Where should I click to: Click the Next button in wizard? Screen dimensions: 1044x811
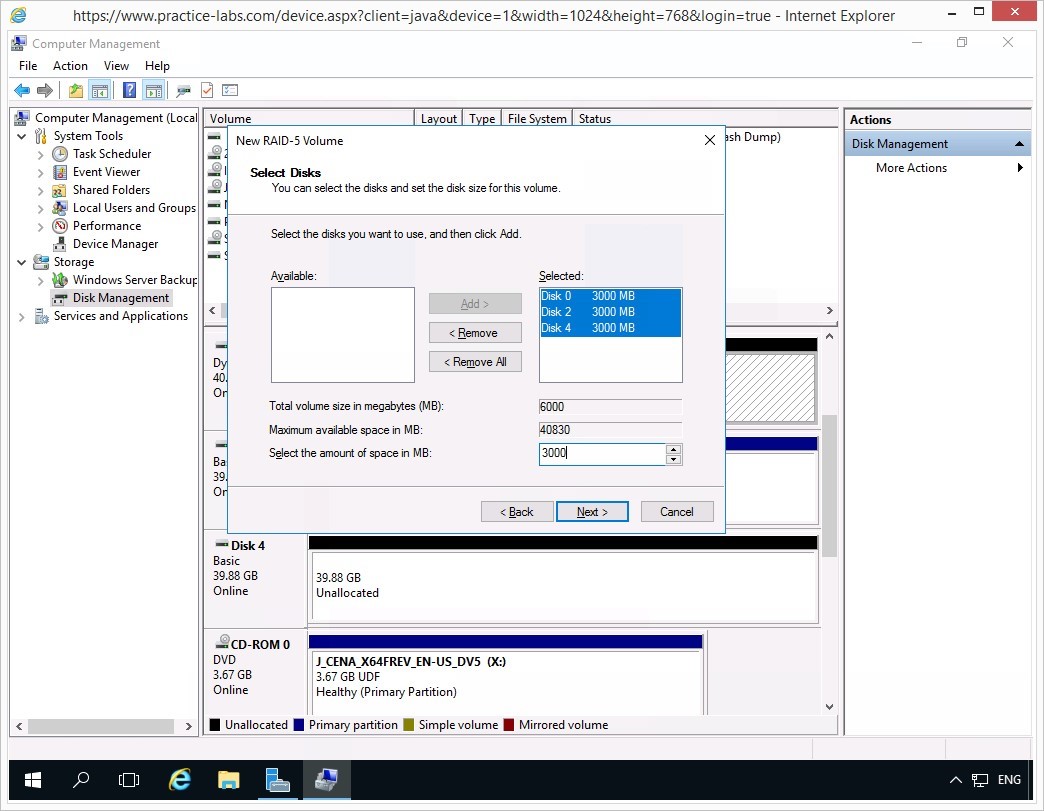[x=592, y=512]
